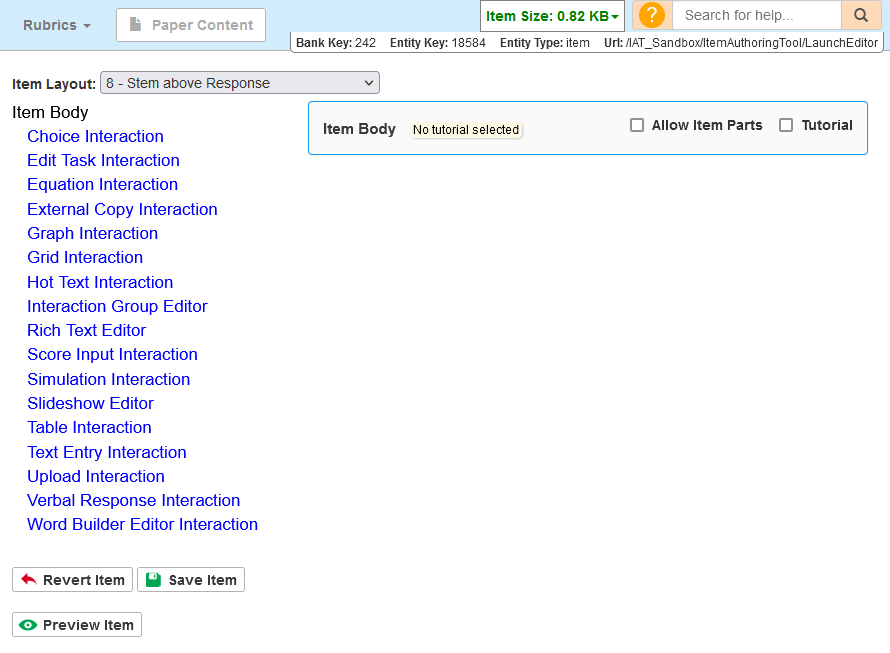890x653 pixels.
Task: Save the item with Save Item
Action: click(x=191, y=580)
